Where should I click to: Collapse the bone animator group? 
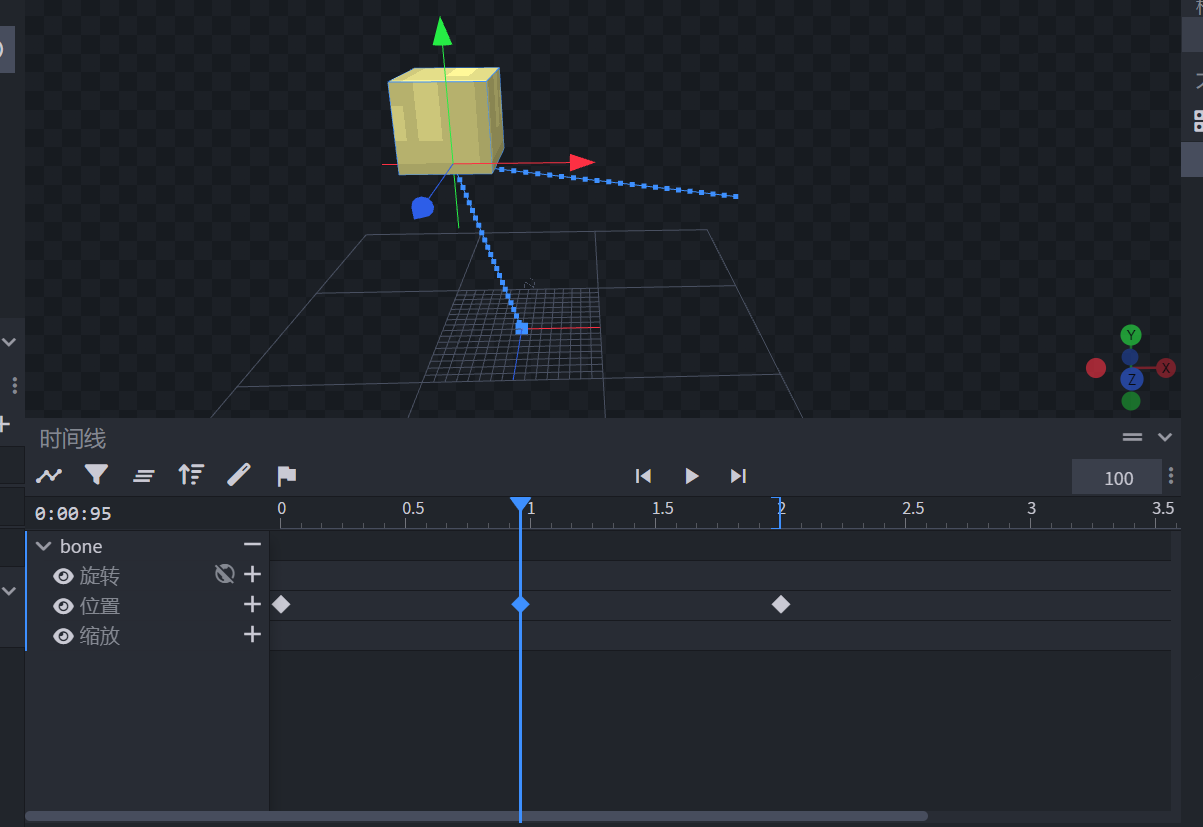[x=43, y=546]
